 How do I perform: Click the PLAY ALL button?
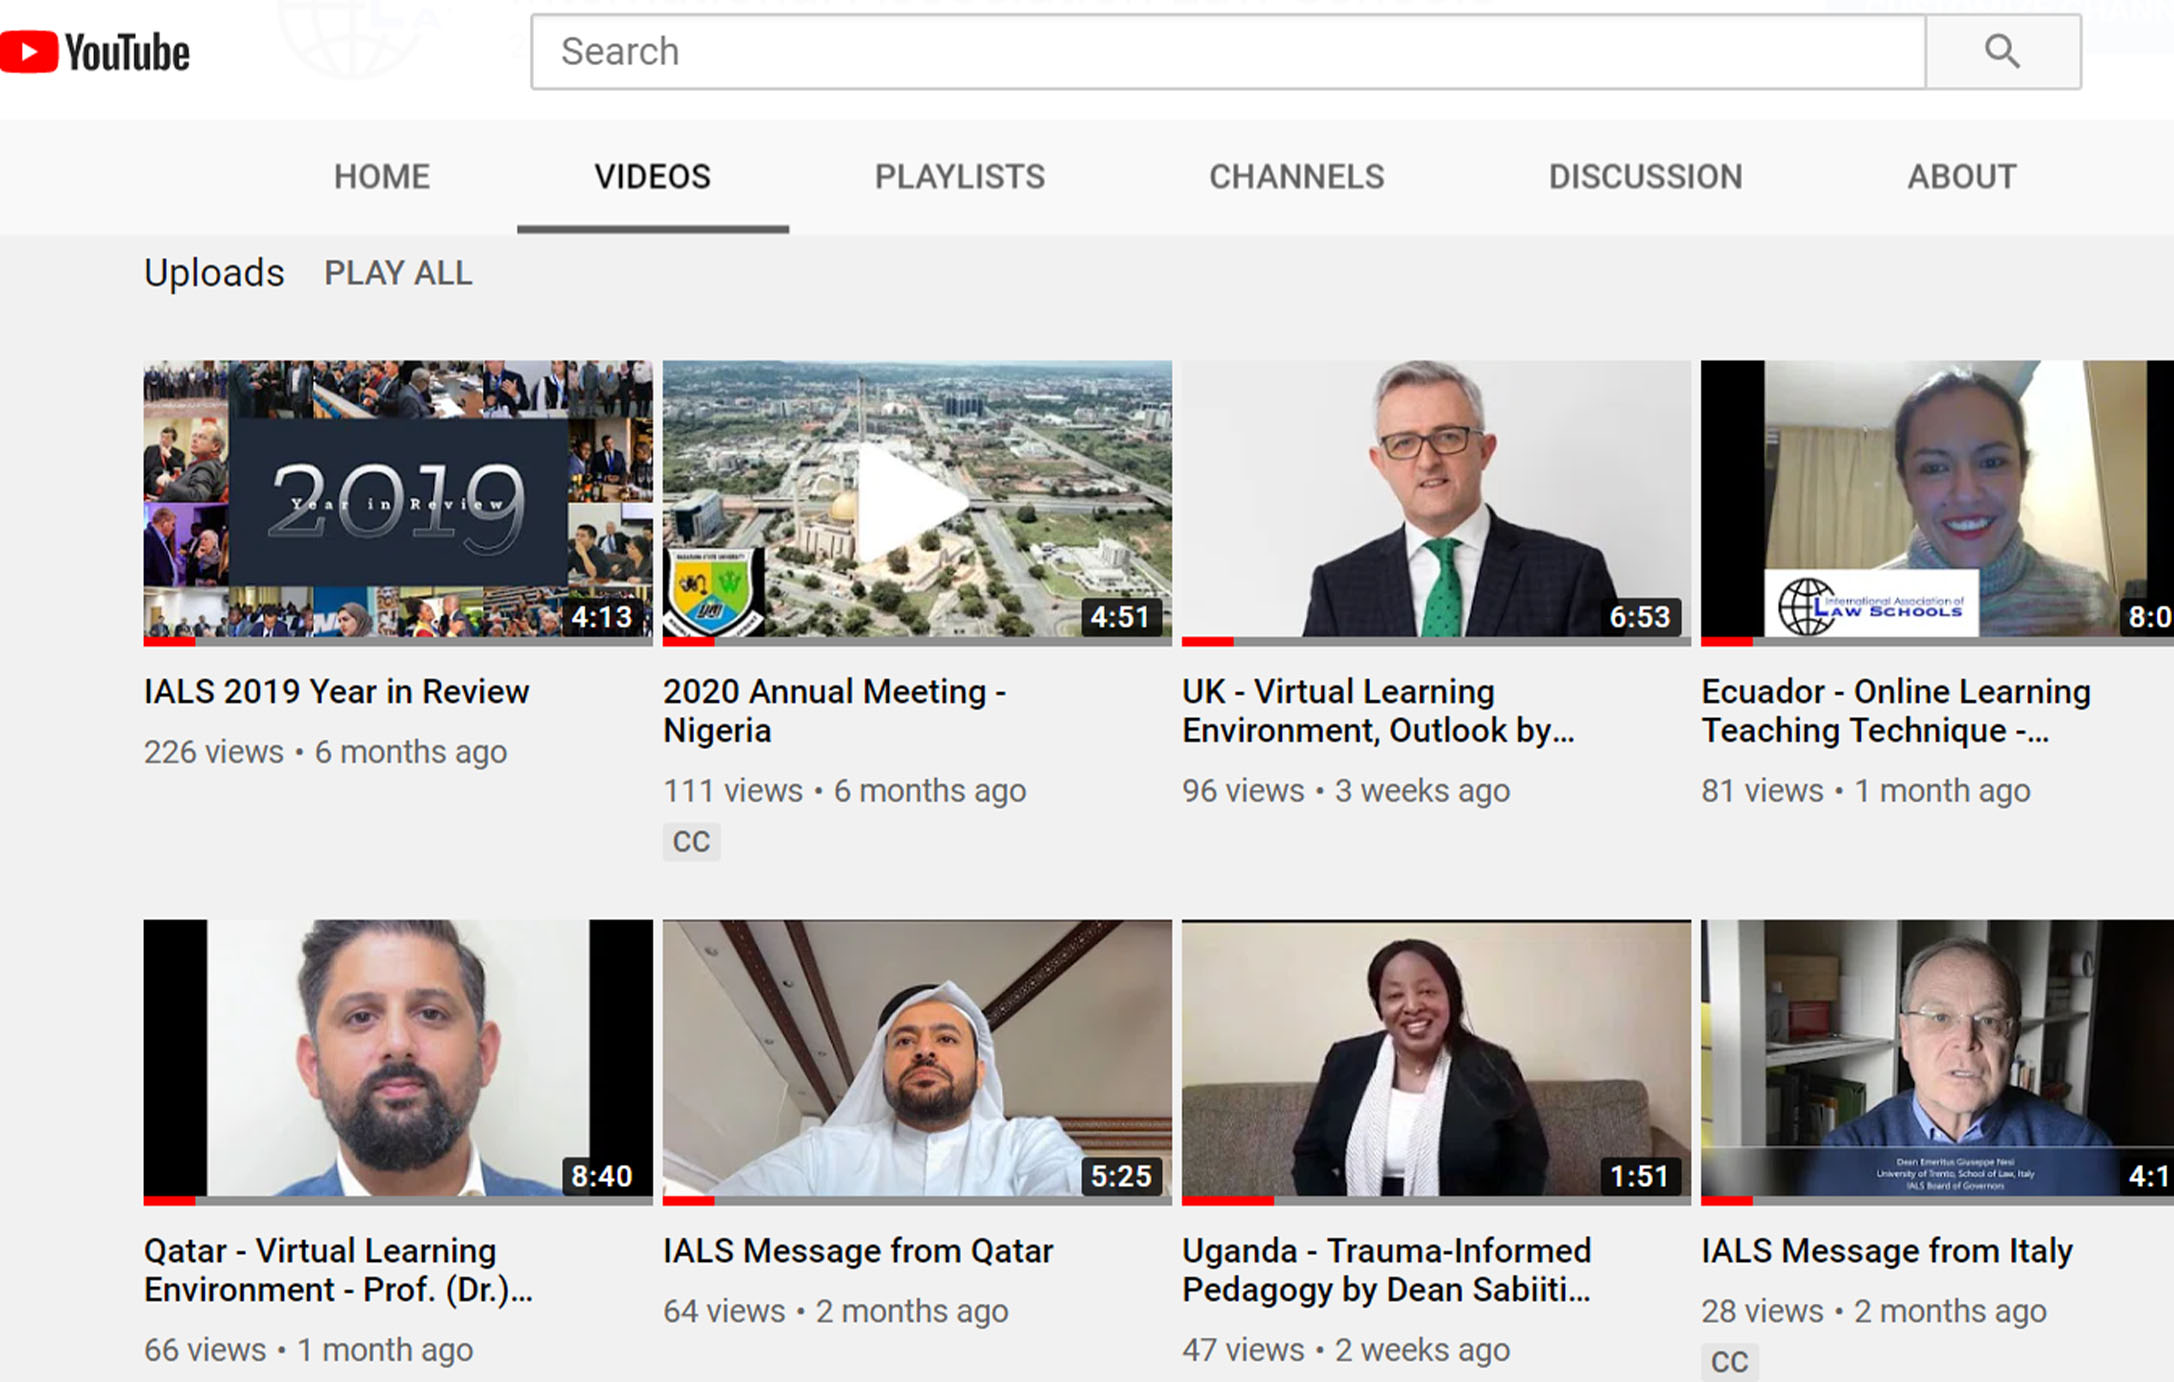coord(398,273)
